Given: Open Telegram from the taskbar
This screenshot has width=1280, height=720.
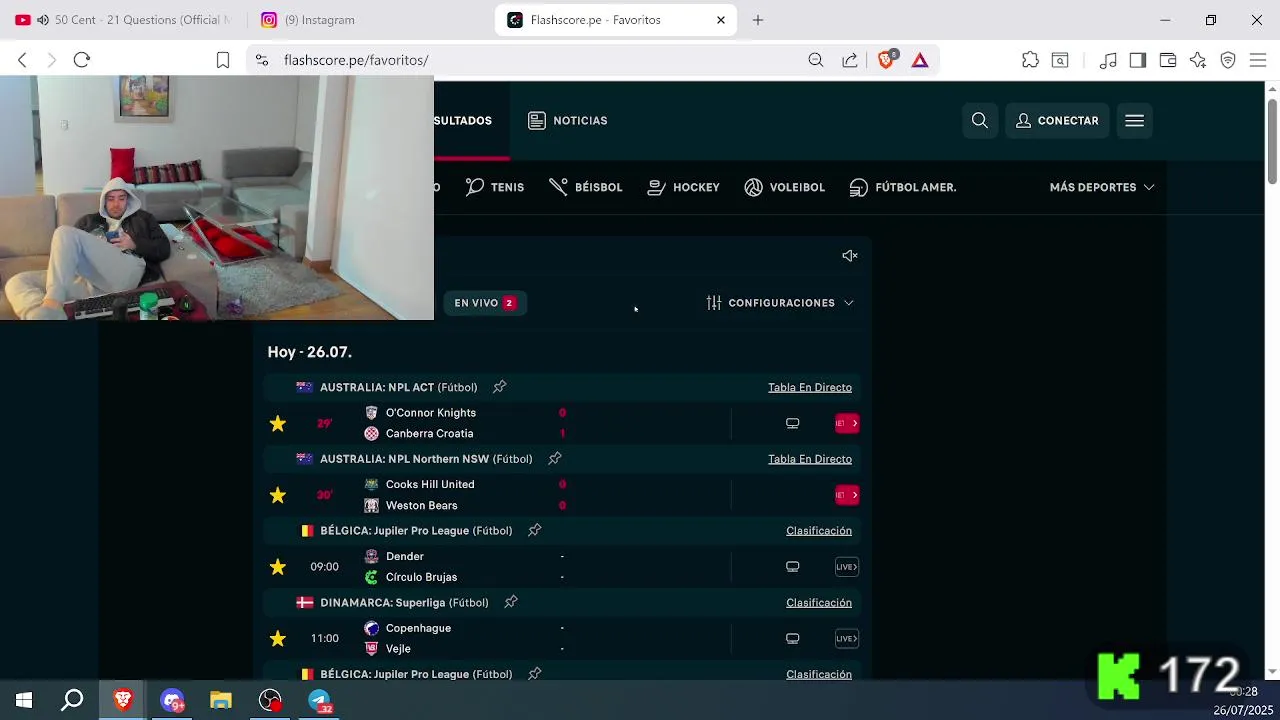Looking at the screenshot, I should pos(320,701).
